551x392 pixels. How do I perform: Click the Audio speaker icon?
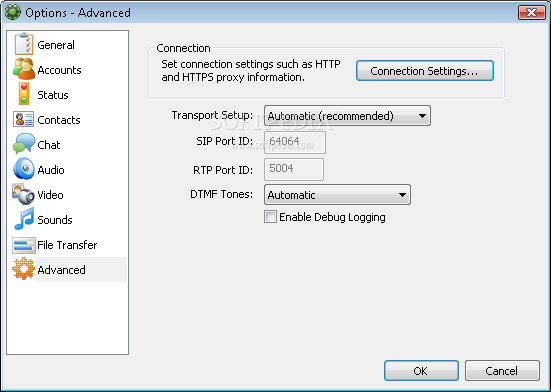(24, 169)
